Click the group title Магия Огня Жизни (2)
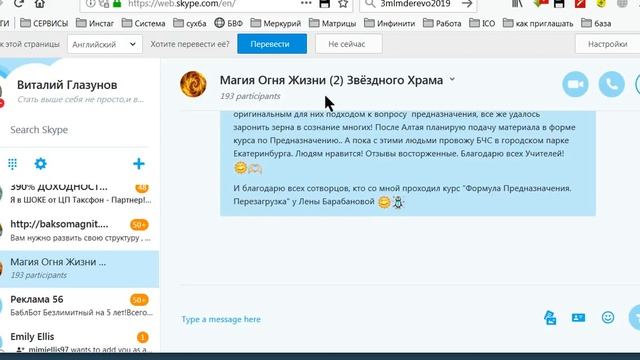Screen dimensions: 640x360 (331, 80)
